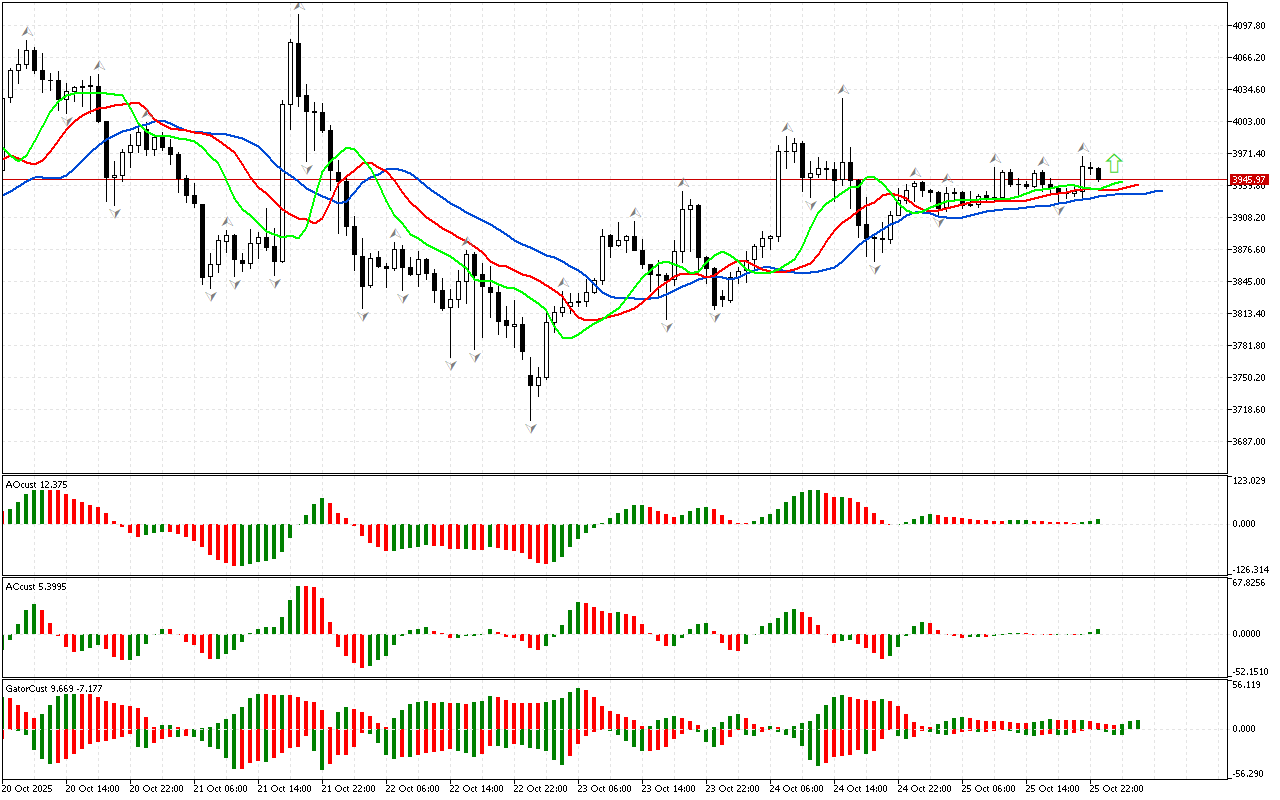Select the fractal arrow above the highest candle

coord(298,8)
